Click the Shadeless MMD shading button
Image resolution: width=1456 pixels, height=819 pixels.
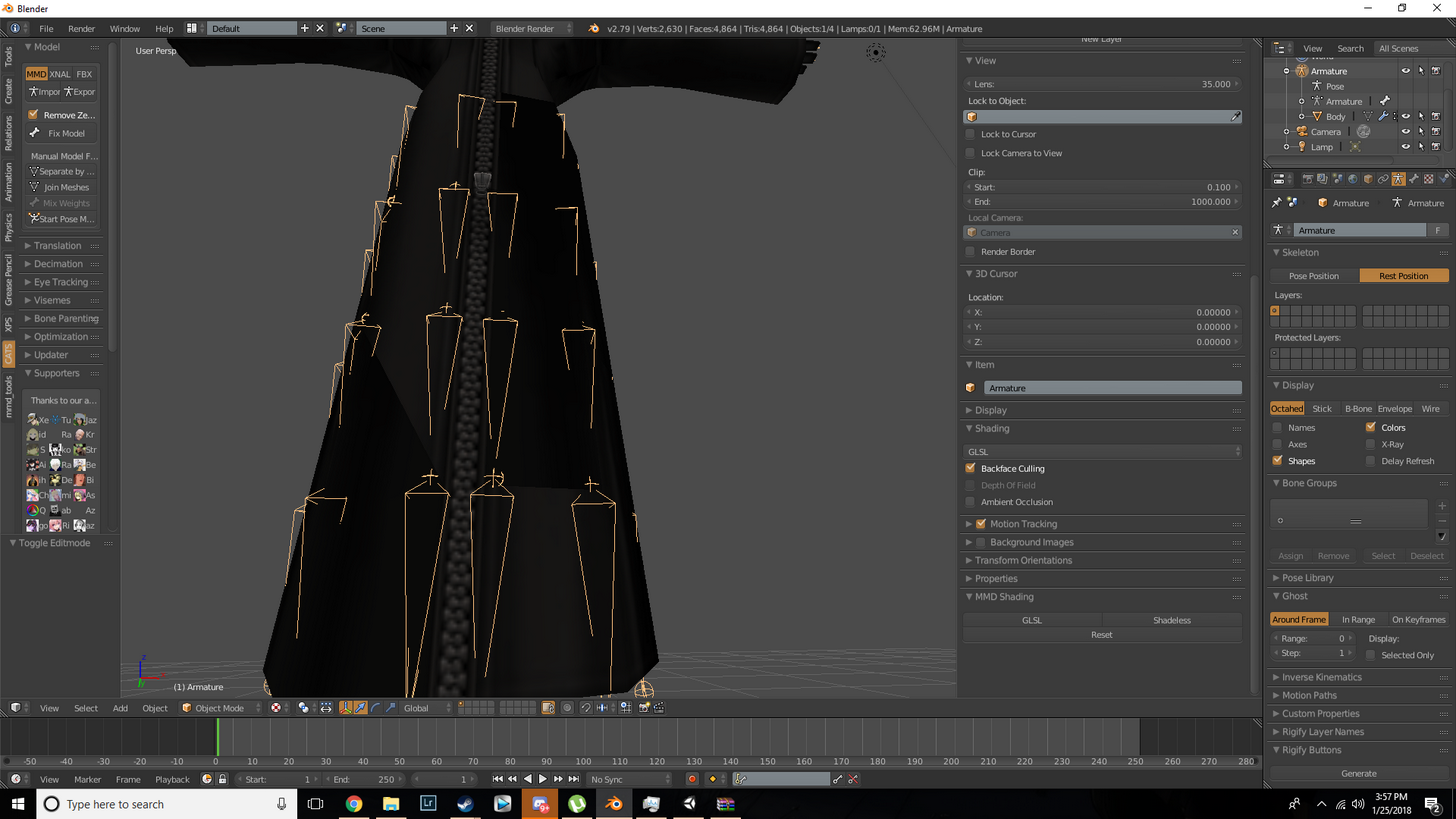coord(1171,620)
